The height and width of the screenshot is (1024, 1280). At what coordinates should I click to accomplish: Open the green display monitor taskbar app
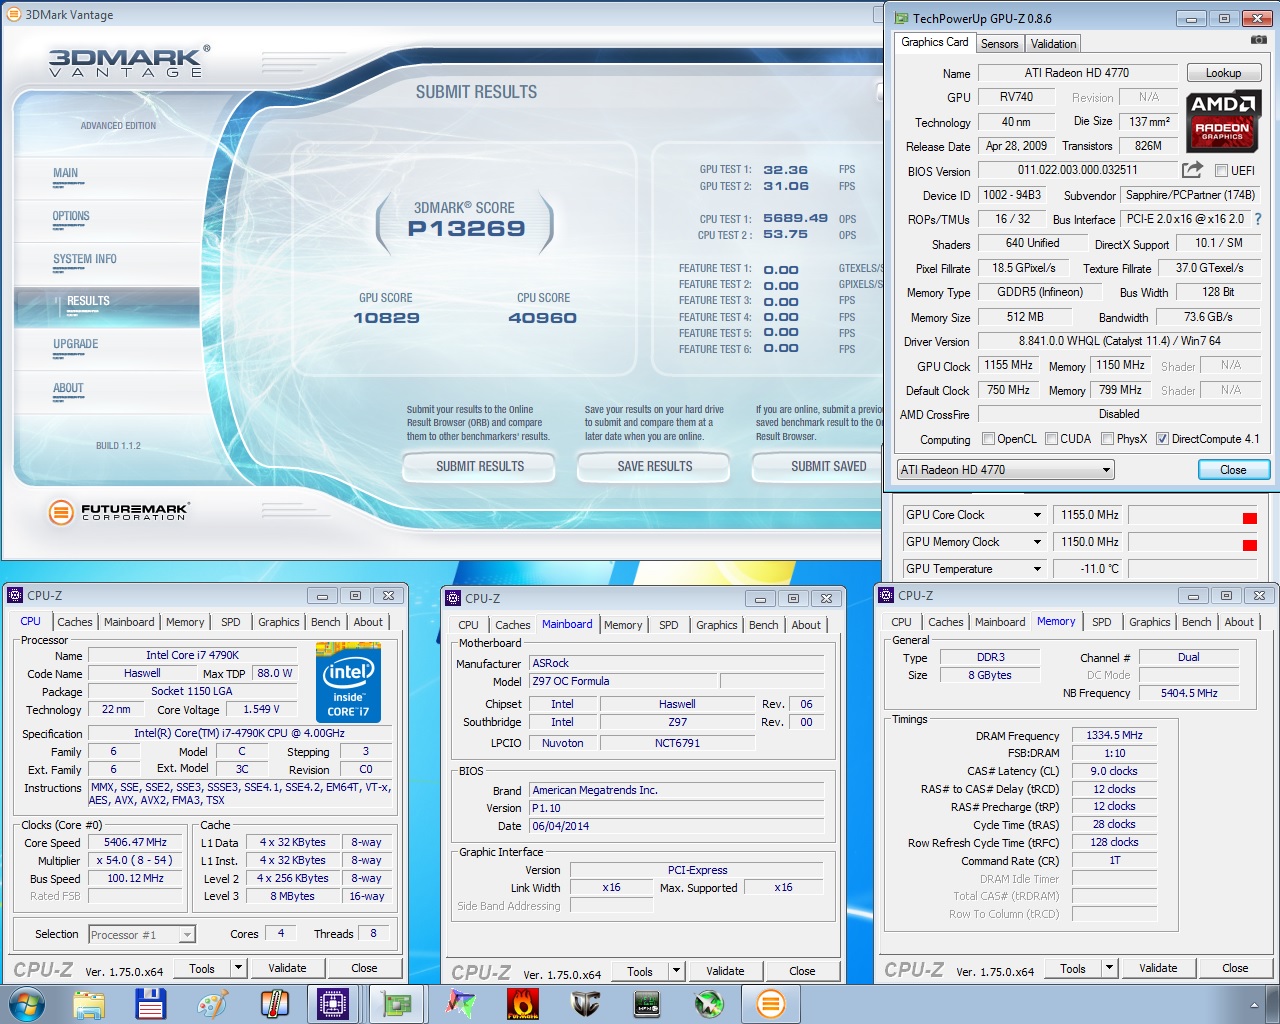[647, 1004]
